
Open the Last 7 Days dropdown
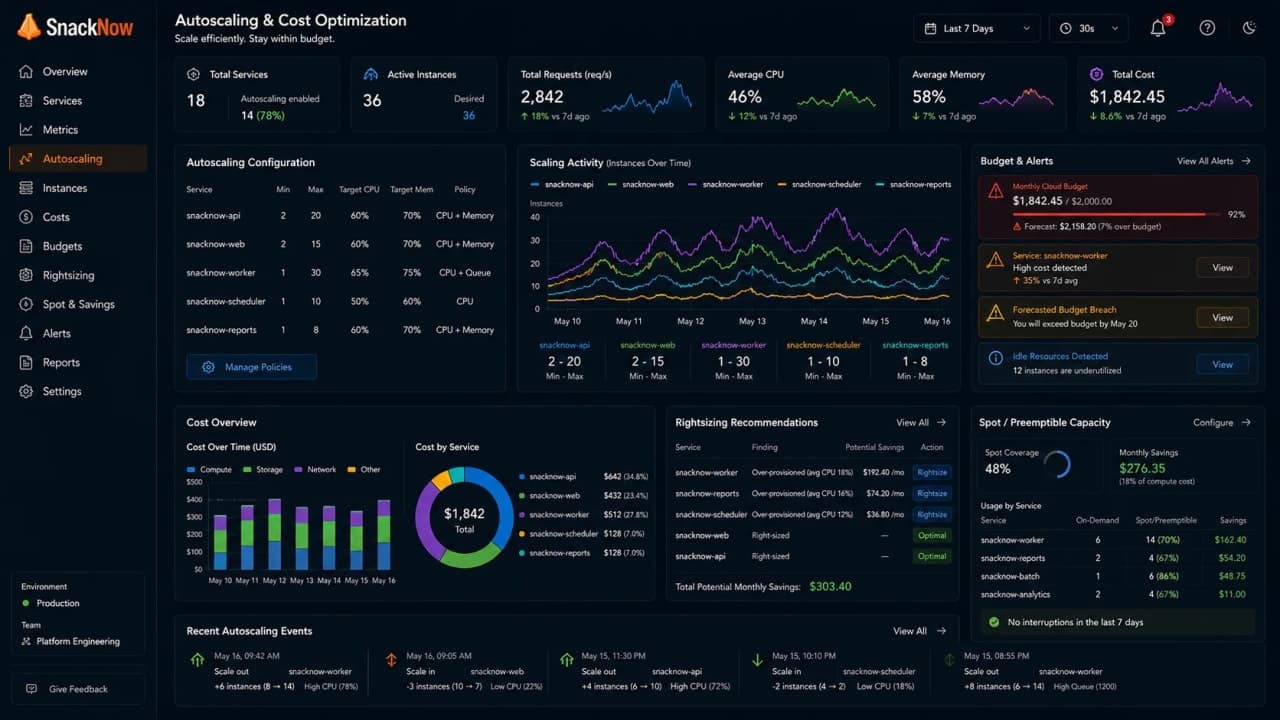coord(977,28)
